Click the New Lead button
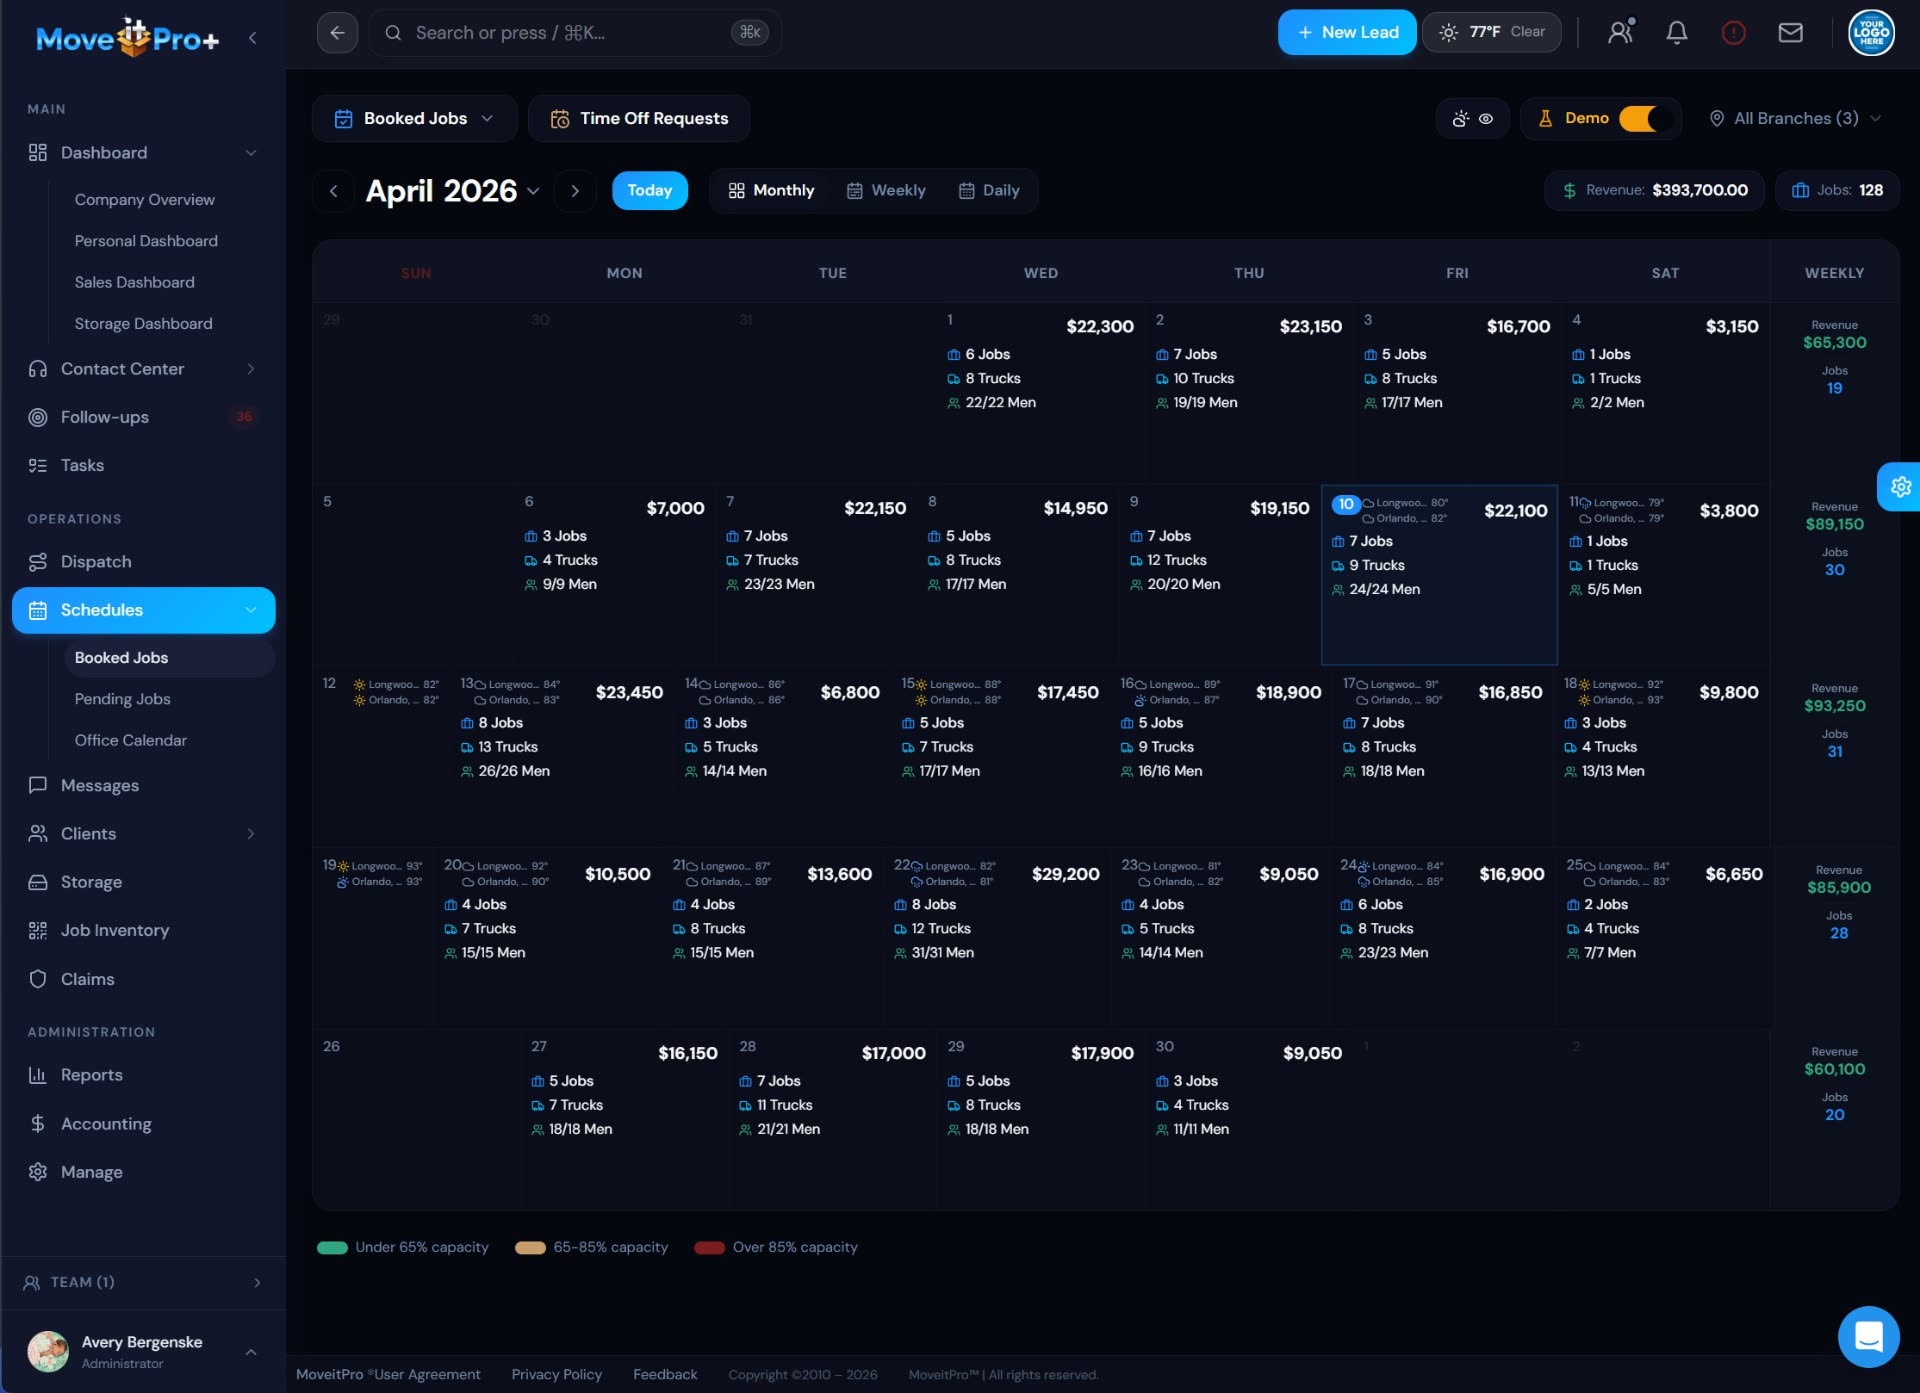This screenshot has height=1393, width=1920. [1347, 33]
